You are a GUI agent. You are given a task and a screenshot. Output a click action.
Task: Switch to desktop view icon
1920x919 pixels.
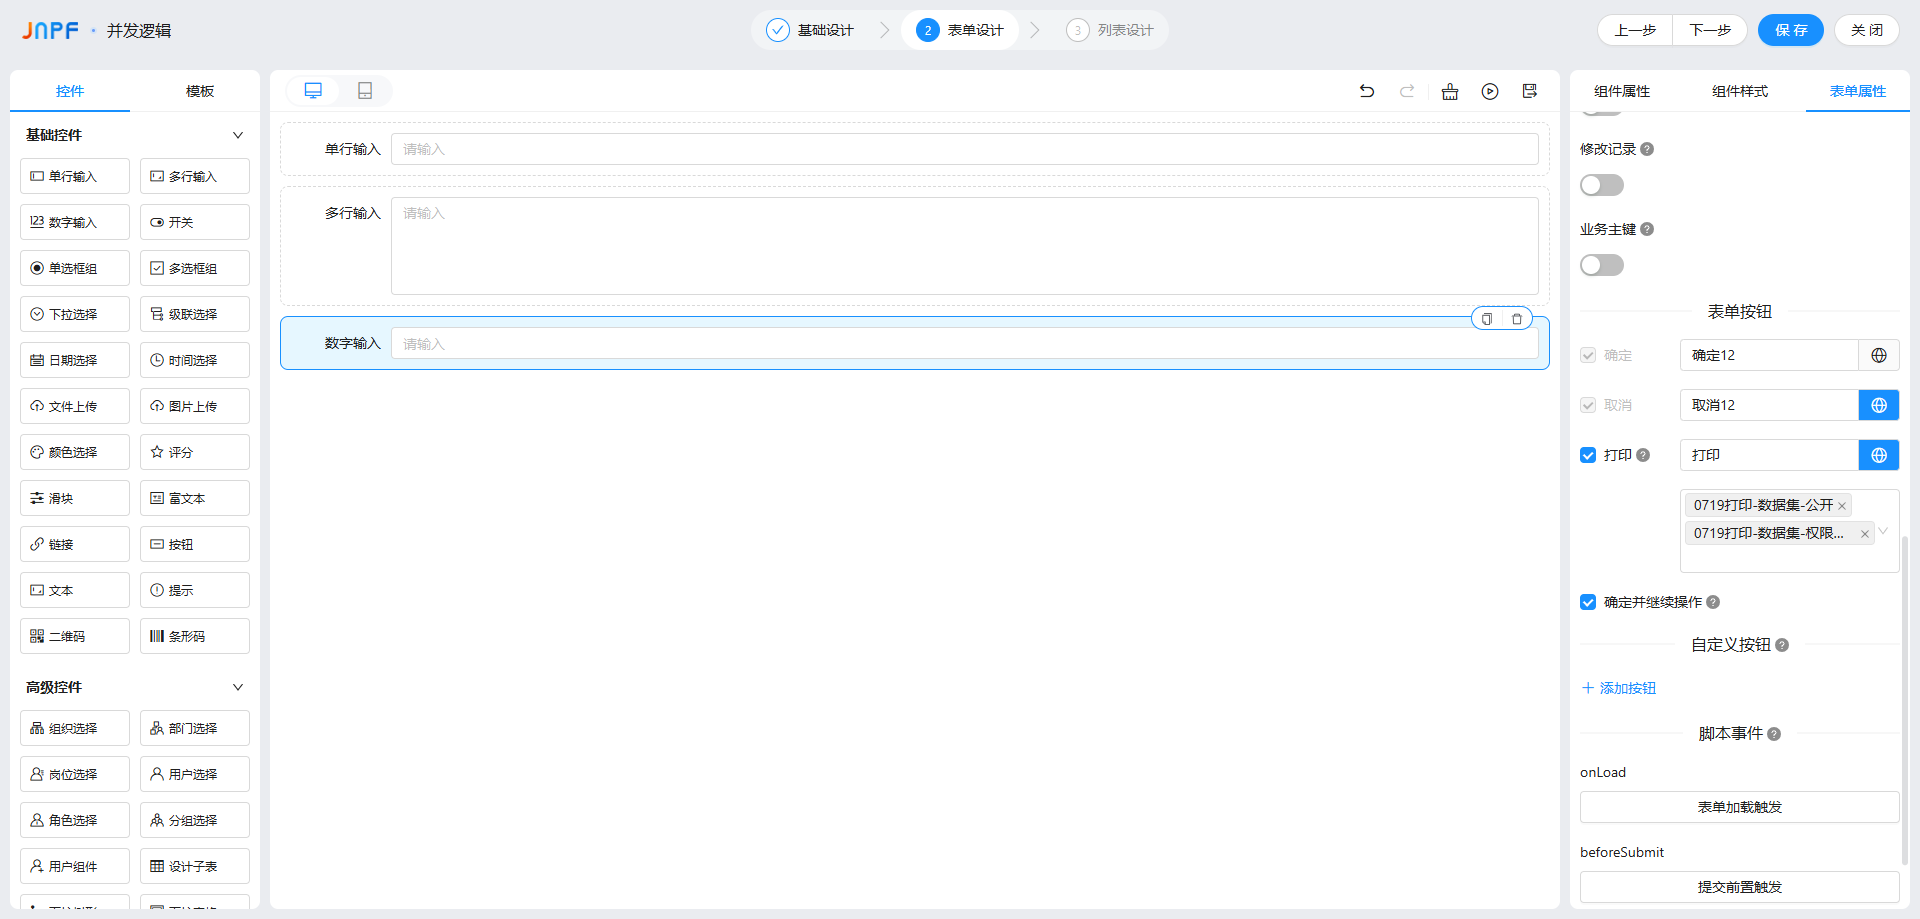coord(313,91)
